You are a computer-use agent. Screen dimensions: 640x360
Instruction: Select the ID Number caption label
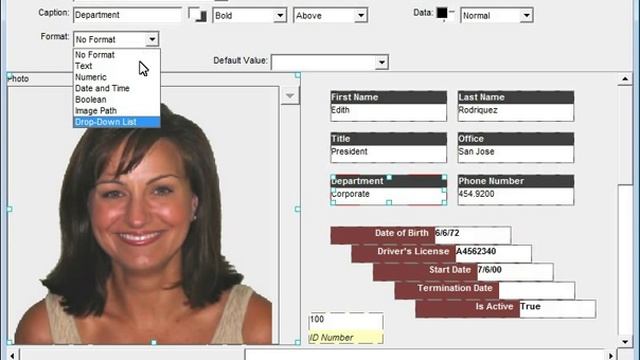(346, 338)
